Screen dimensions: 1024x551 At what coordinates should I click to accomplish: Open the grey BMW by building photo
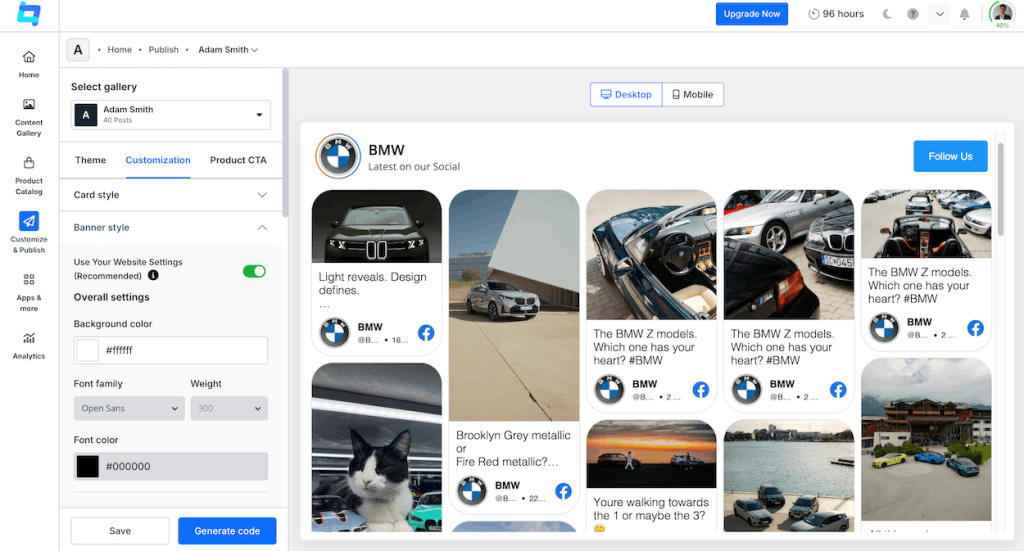click(514, 305)
